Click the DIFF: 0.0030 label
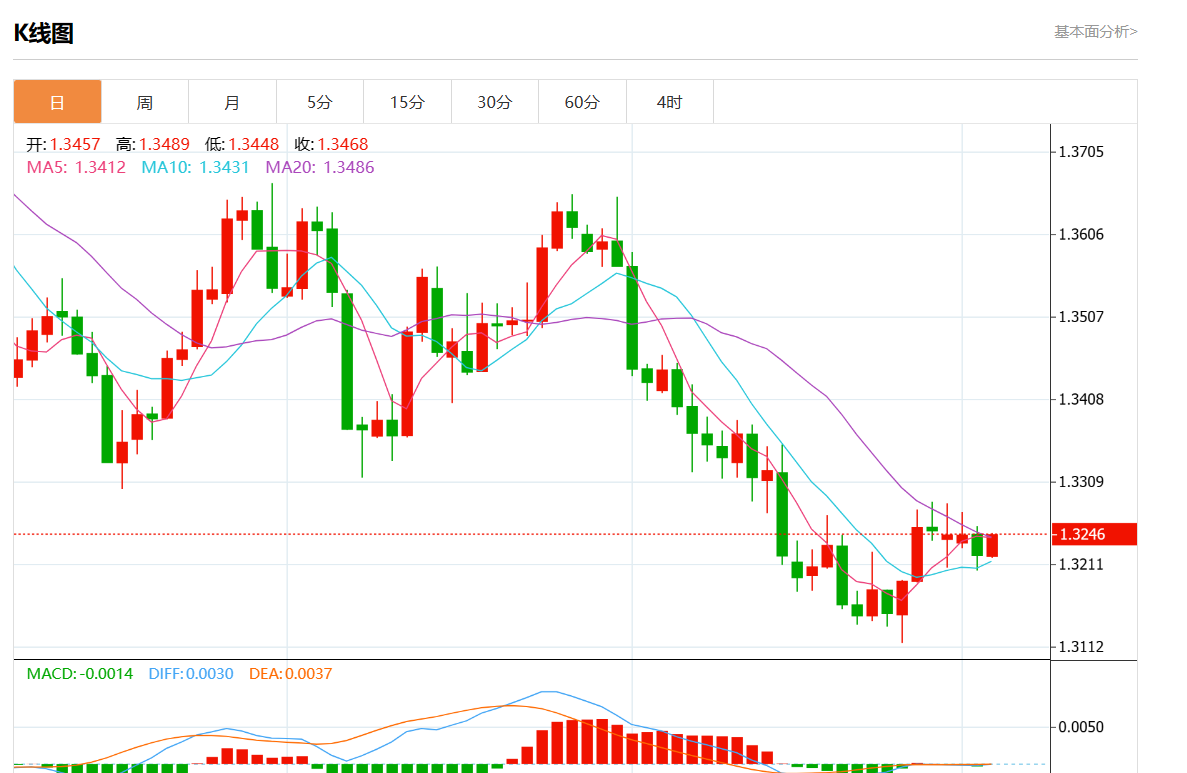Screen dimensions: 1187x773 click(191, 674)
